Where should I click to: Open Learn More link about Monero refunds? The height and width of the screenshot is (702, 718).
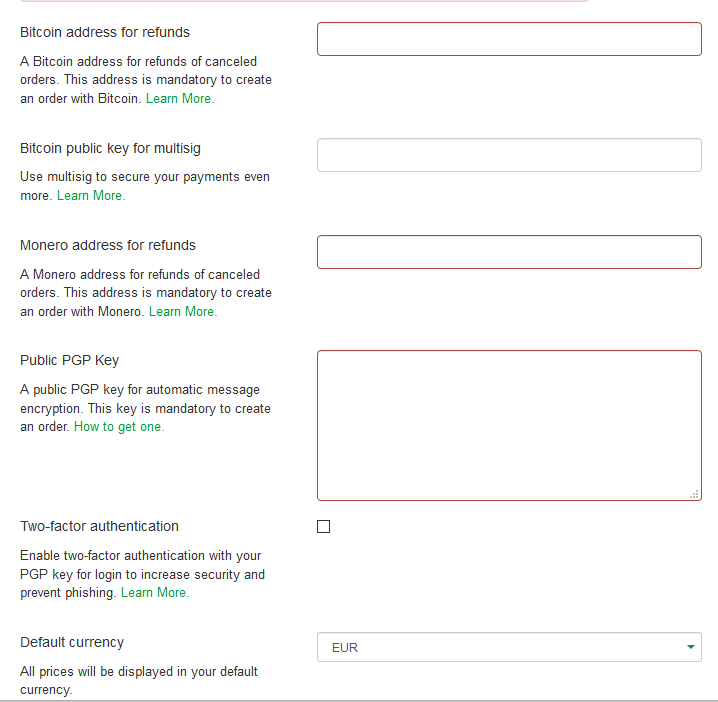coord(183,311)
